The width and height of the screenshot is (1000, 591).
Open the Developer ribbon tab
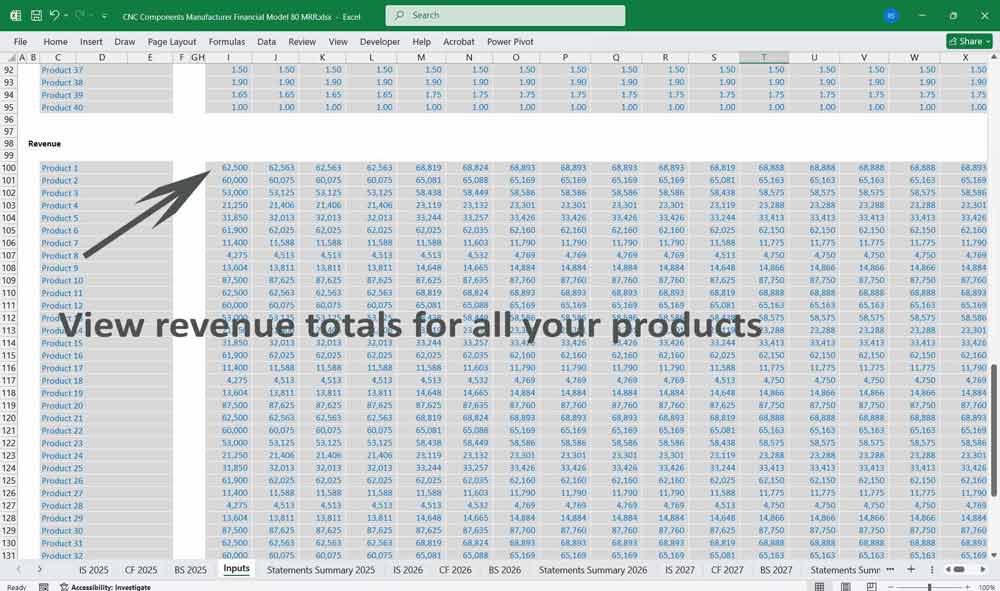[379, 41]
